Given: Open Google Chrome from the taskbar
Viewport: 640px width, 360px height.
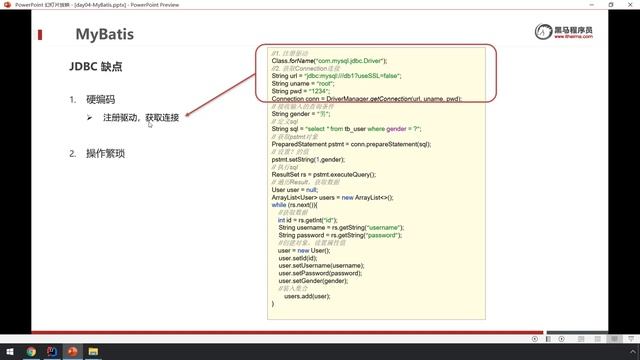Looking at the screenshot, I should click(31, 351).
